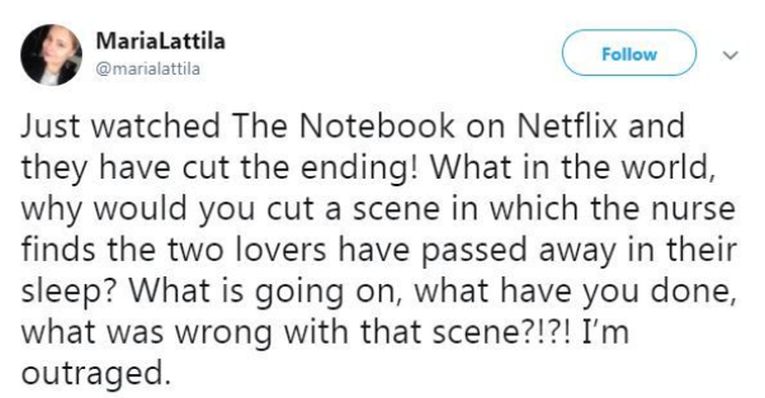The width and height of the screenshot is (765, 398).
Task: Click the final word 'outraged.'
Action: pos(96,375)
